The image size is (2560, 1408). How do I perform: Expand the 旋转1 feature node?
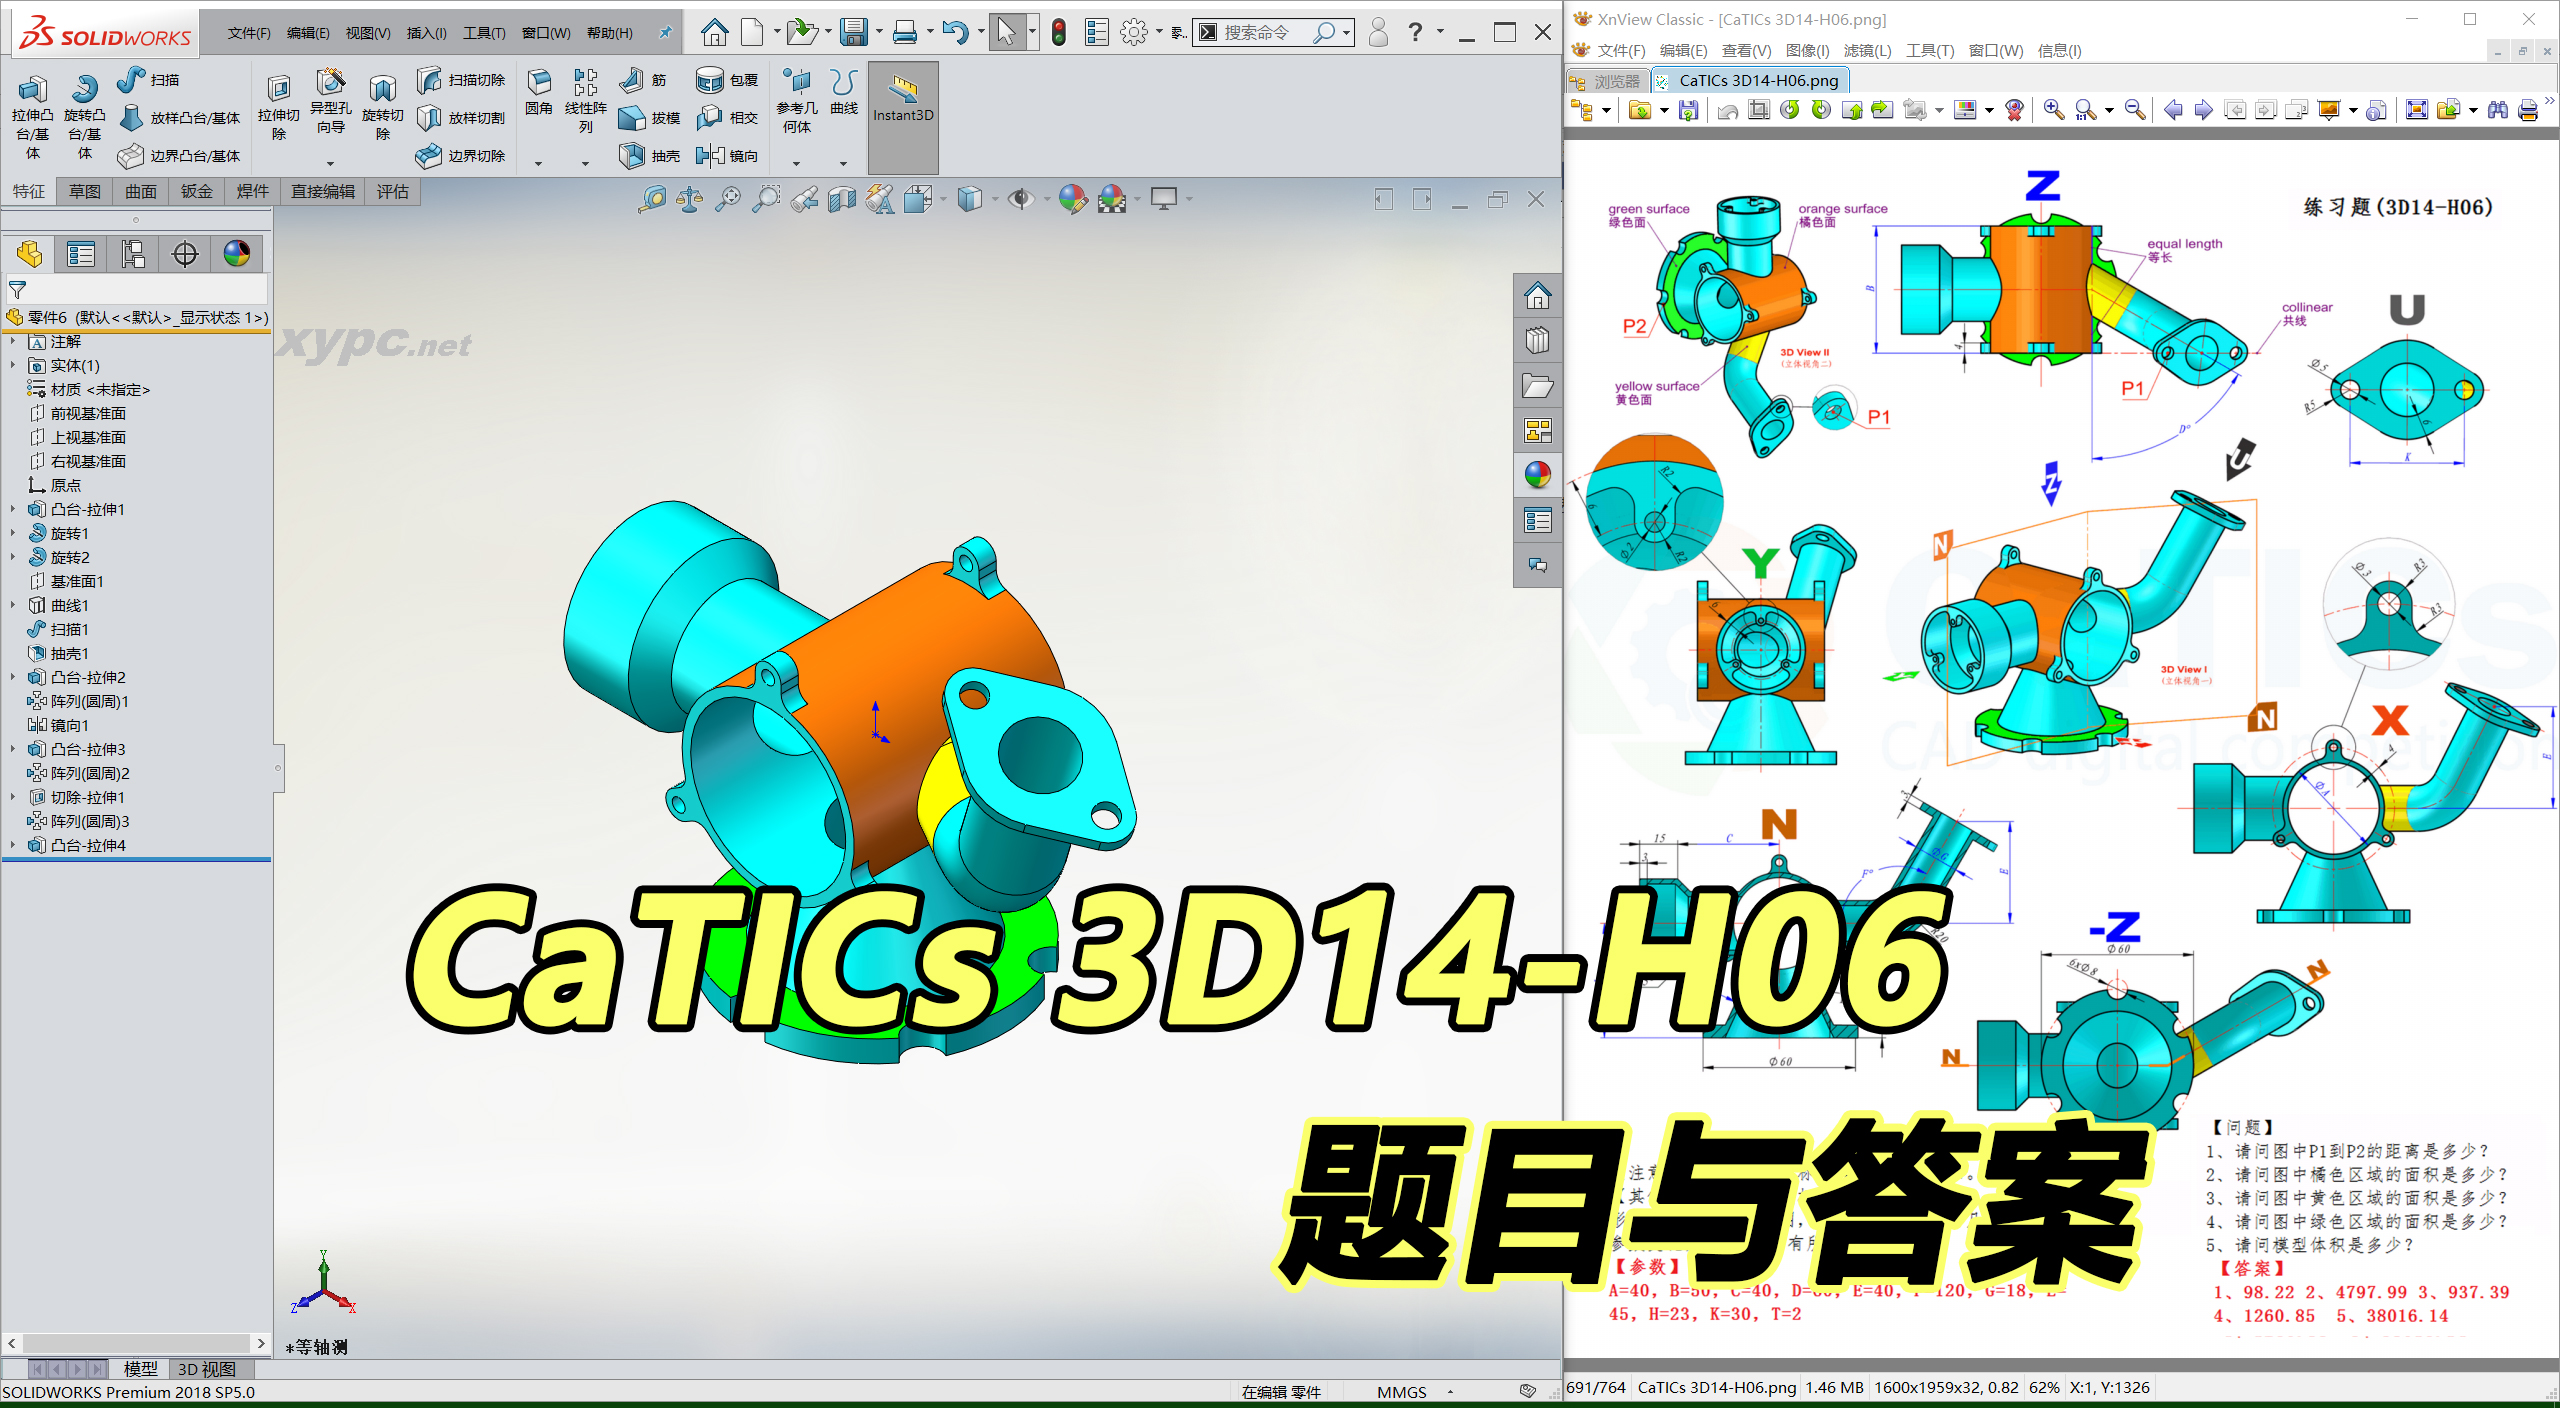13,533
